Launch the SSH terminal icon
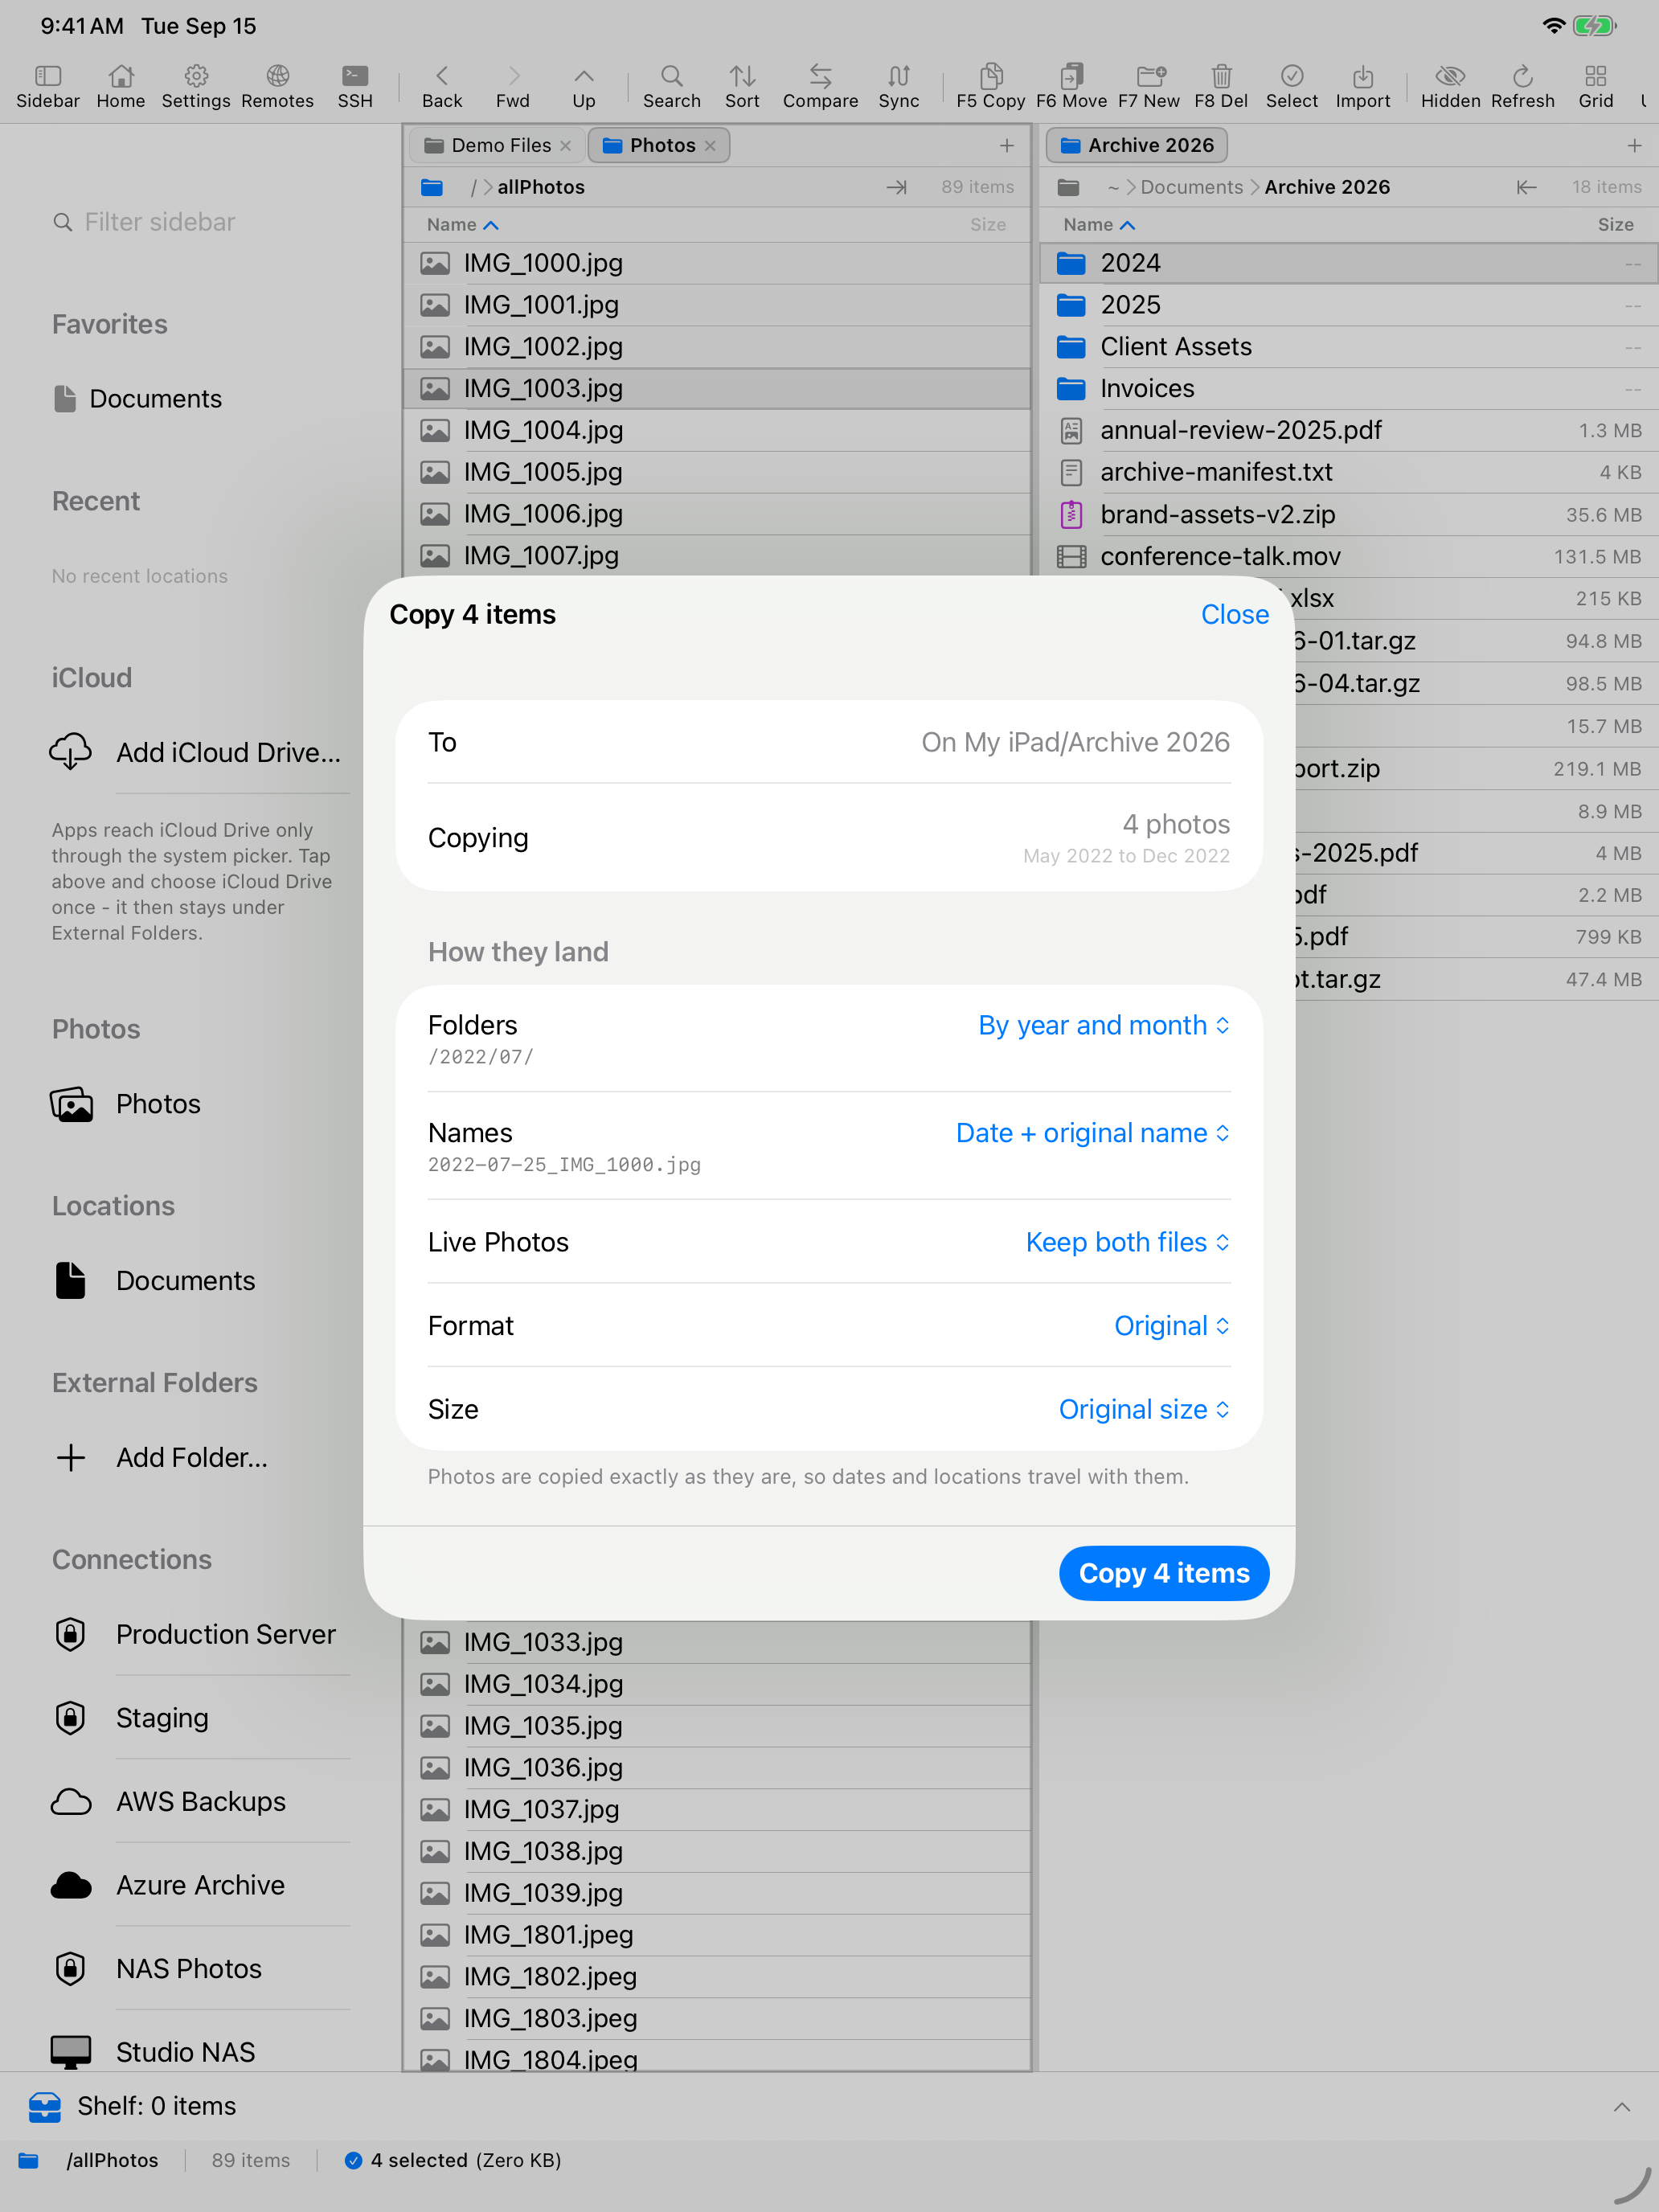1659x2212 pixels. tap(355, 86)
